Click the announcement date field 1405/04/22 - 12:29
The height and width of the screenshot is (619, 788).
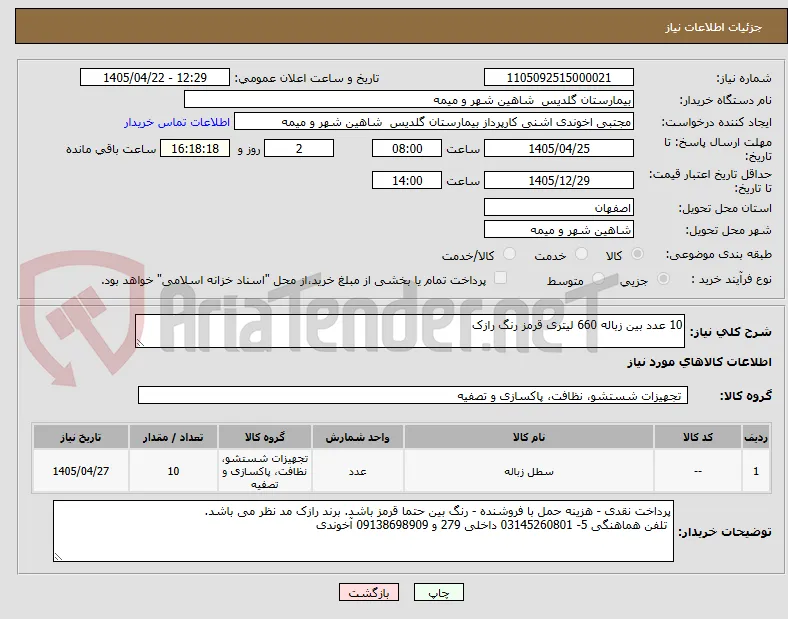click(x=155, y=77)
